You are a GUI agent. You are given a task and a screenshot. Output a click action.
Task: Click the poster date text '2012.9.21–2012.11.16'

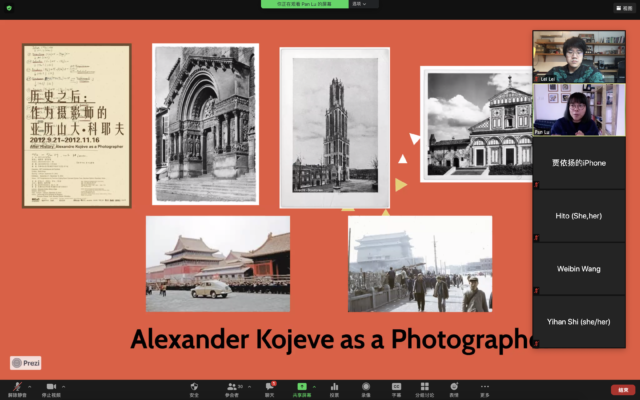pyautogui.click(x=64, y=140)
